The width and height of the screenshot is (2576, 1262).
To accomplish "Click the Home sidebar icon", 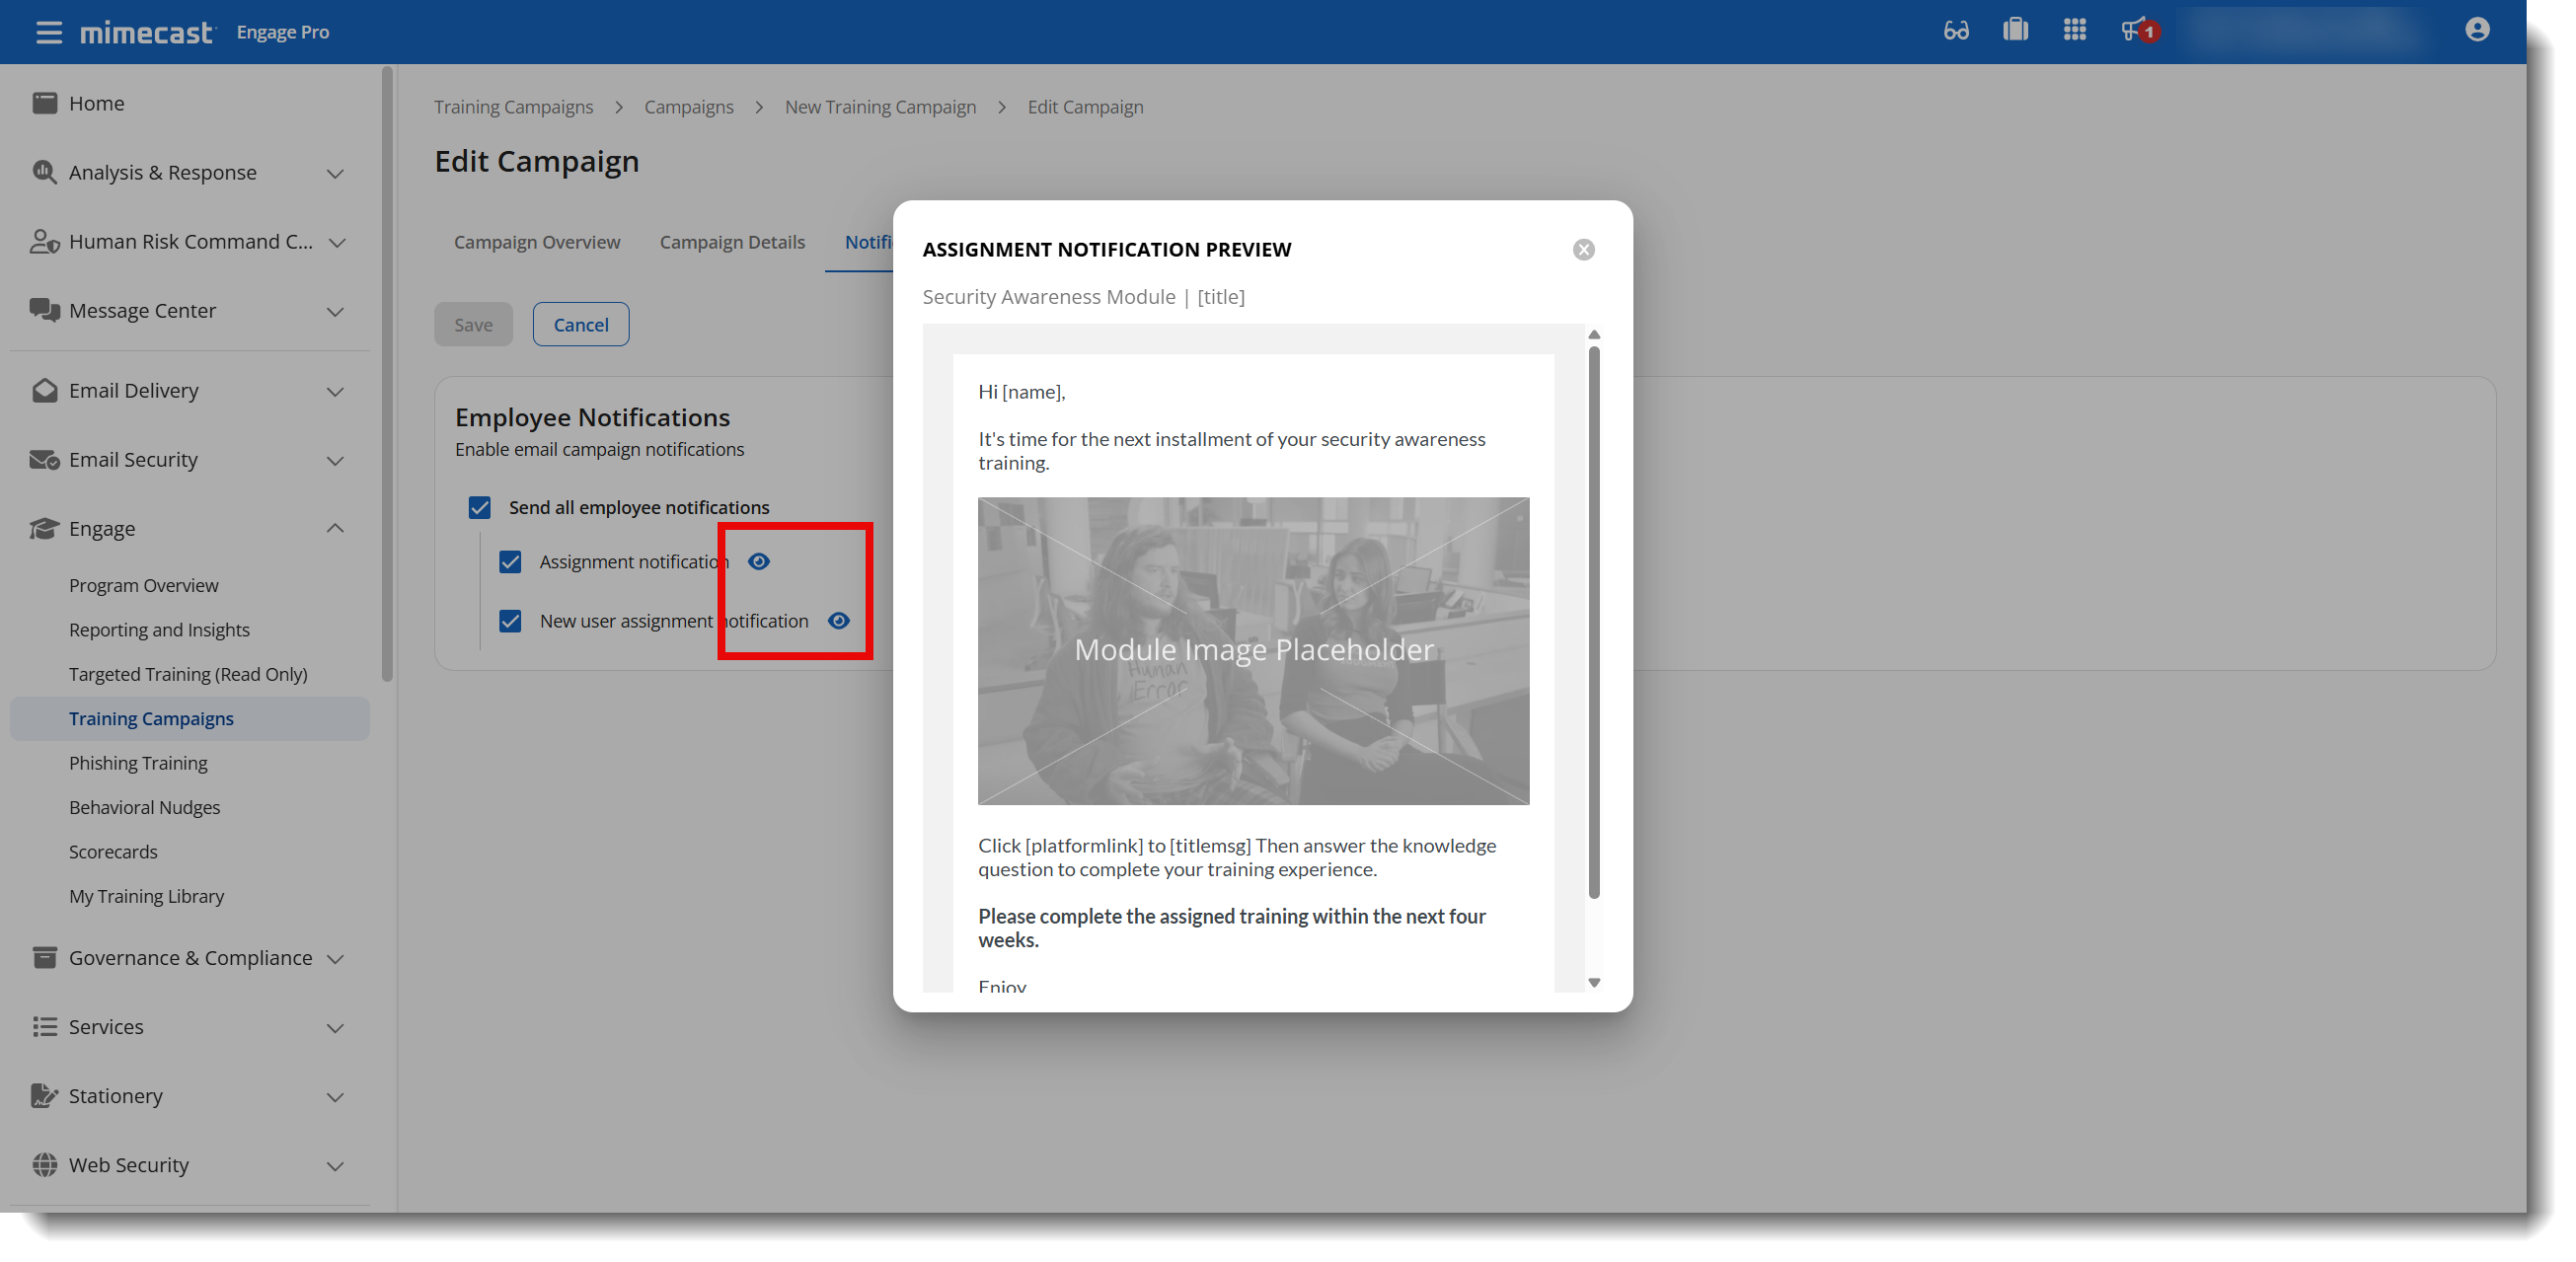I will pos(44,103).
